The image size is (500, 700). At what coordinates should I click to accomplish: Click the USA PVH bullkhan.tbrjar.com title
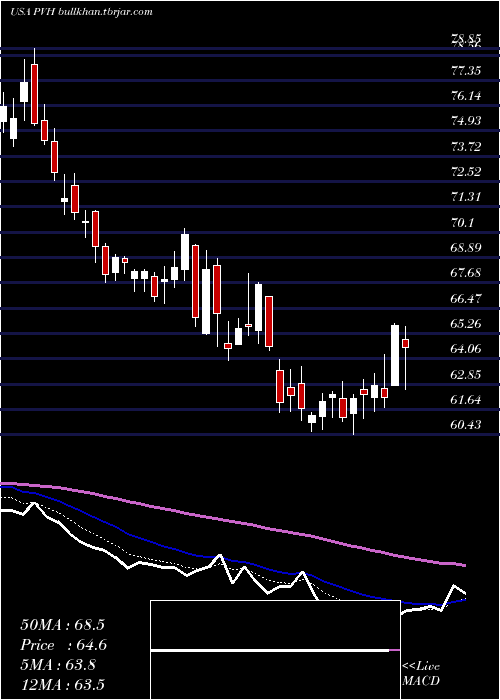pyautogui.click(x=81, y=12)
